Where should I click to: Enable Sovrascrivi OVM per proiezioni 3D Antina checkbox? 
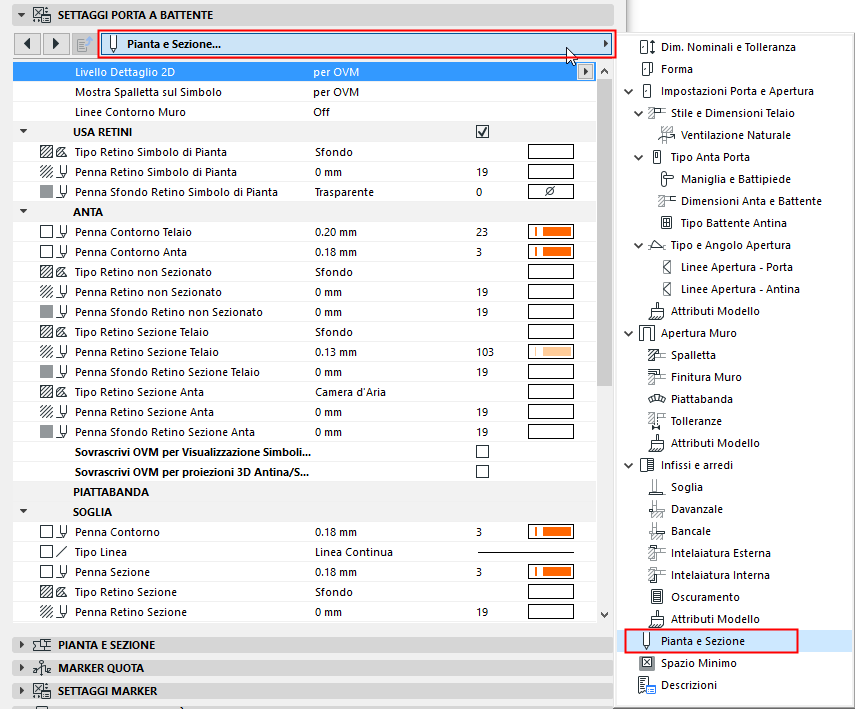click(482, 471)
